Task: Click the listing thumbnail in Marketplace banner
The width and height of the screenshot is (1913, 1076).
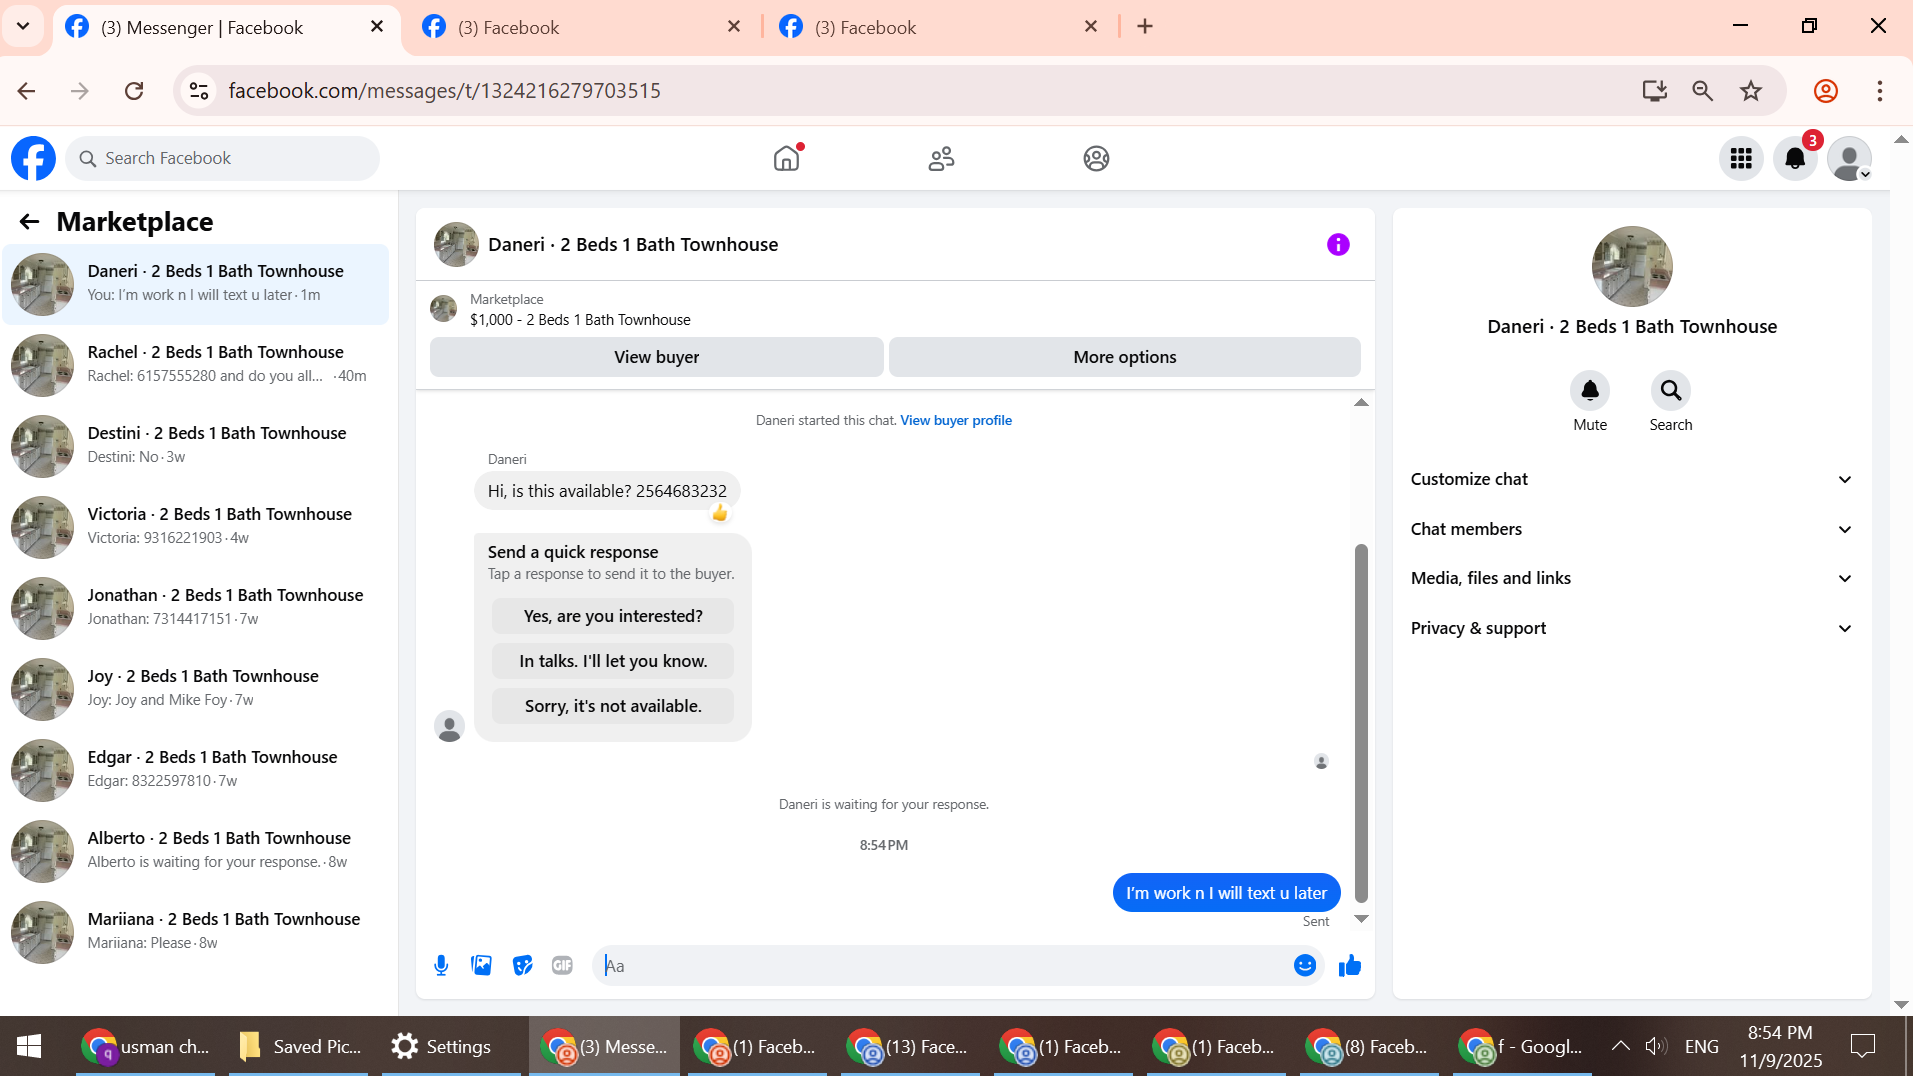Action: (443, 309)
